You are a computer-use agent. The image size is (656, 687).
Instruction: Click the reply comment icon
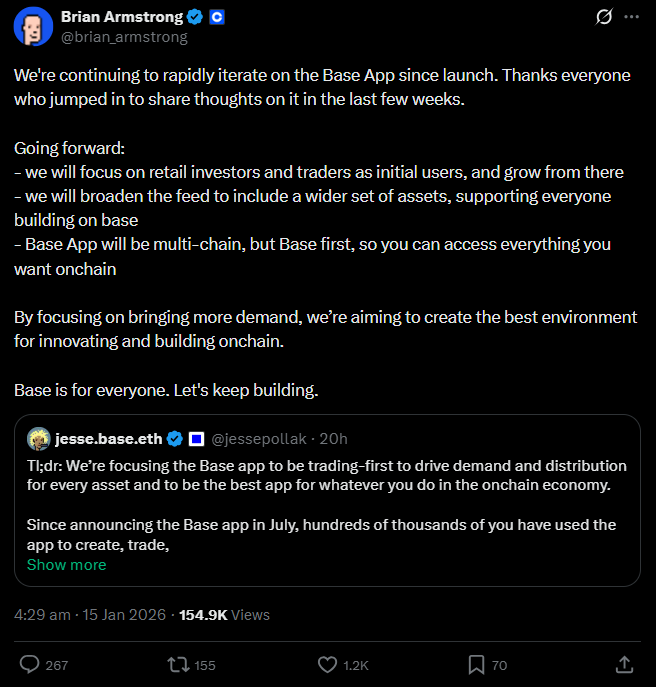coord(30,664)
